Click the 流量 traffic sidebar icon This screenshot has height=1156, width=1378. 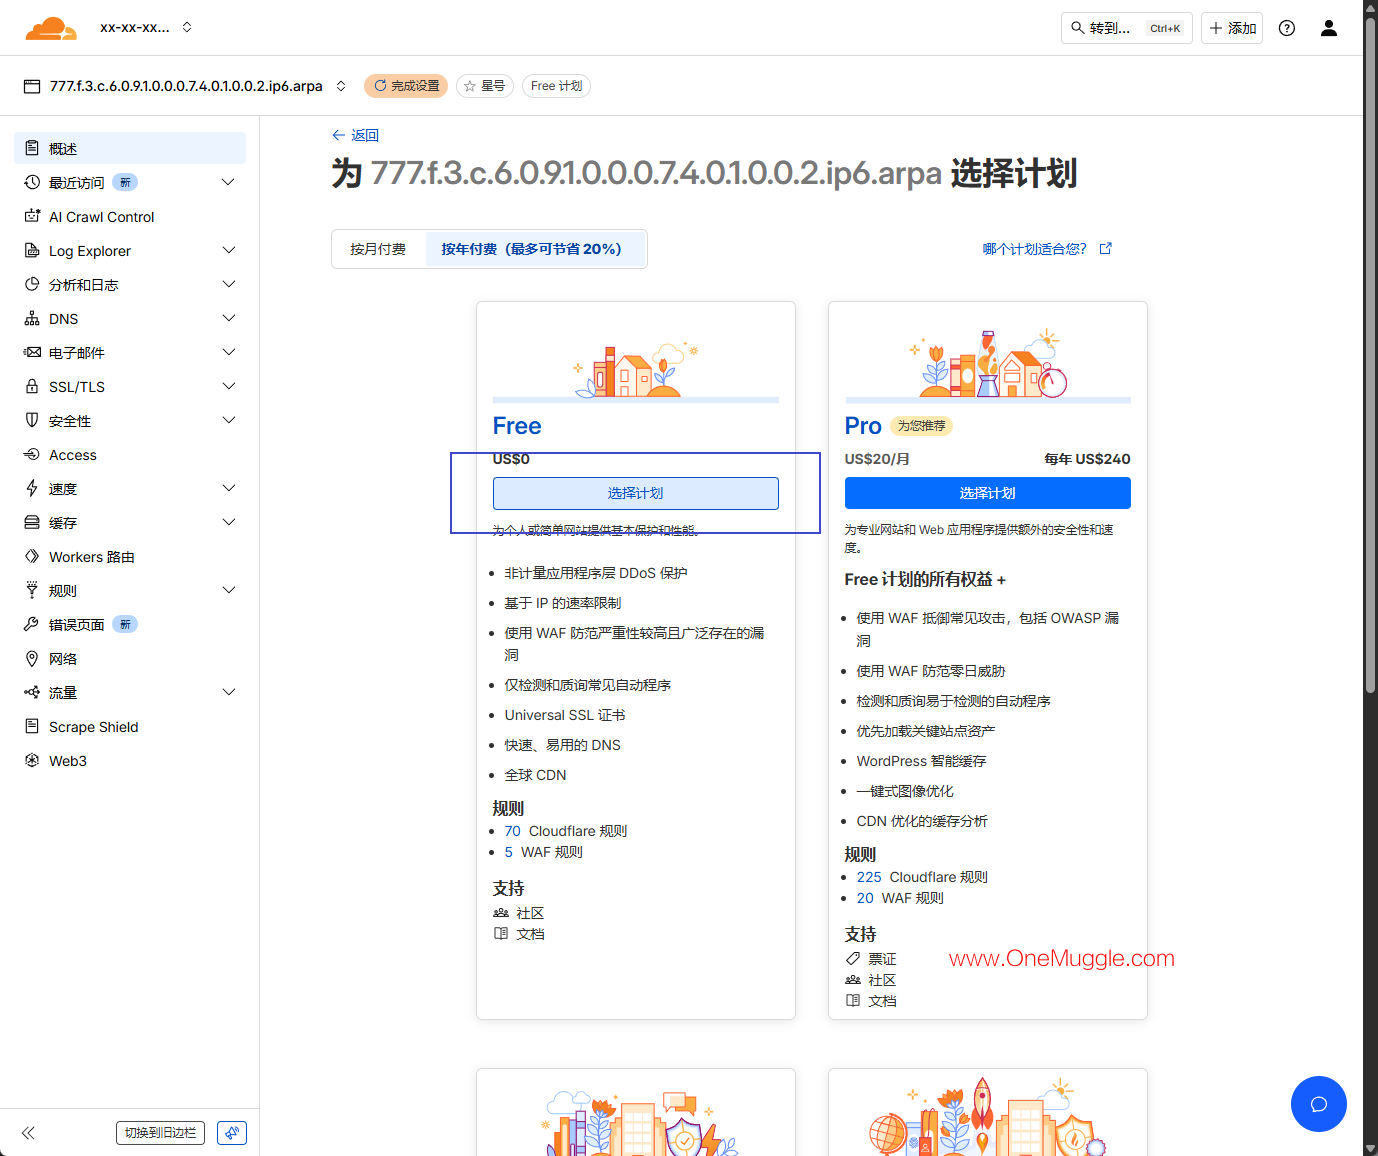32,692
